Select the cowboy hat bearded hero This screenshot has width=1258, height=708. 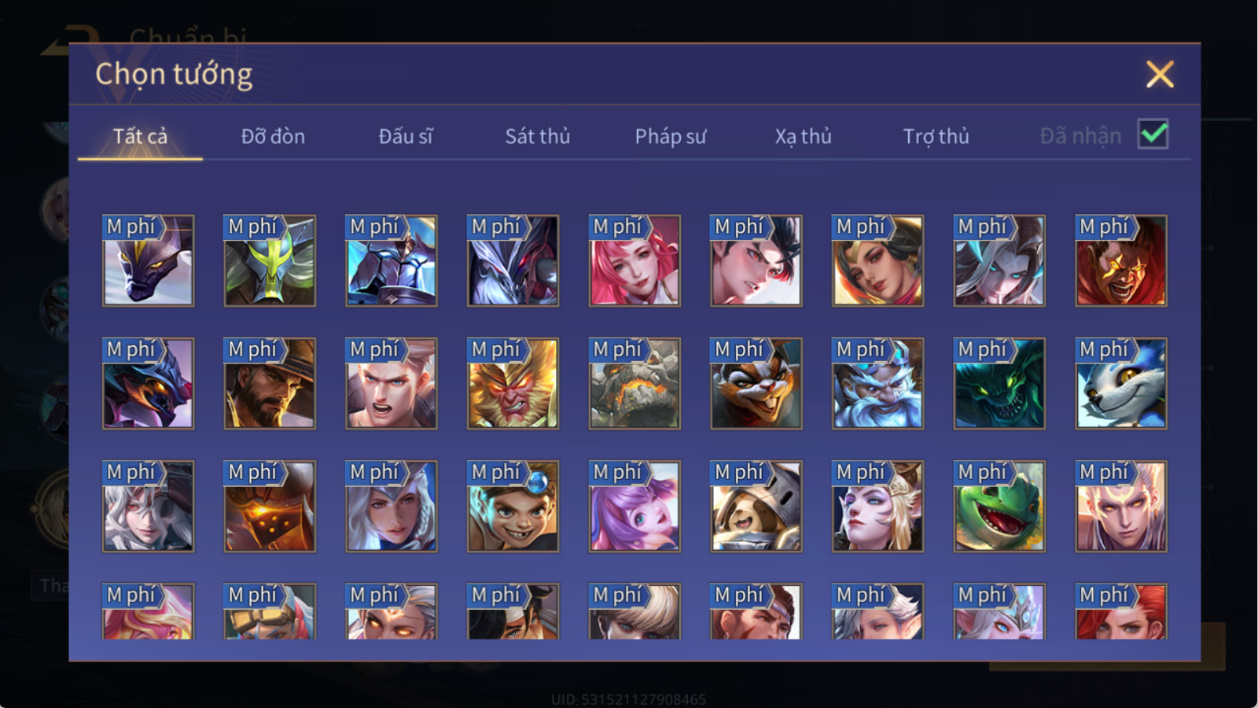pyautogui.click(x=270, y=383)
